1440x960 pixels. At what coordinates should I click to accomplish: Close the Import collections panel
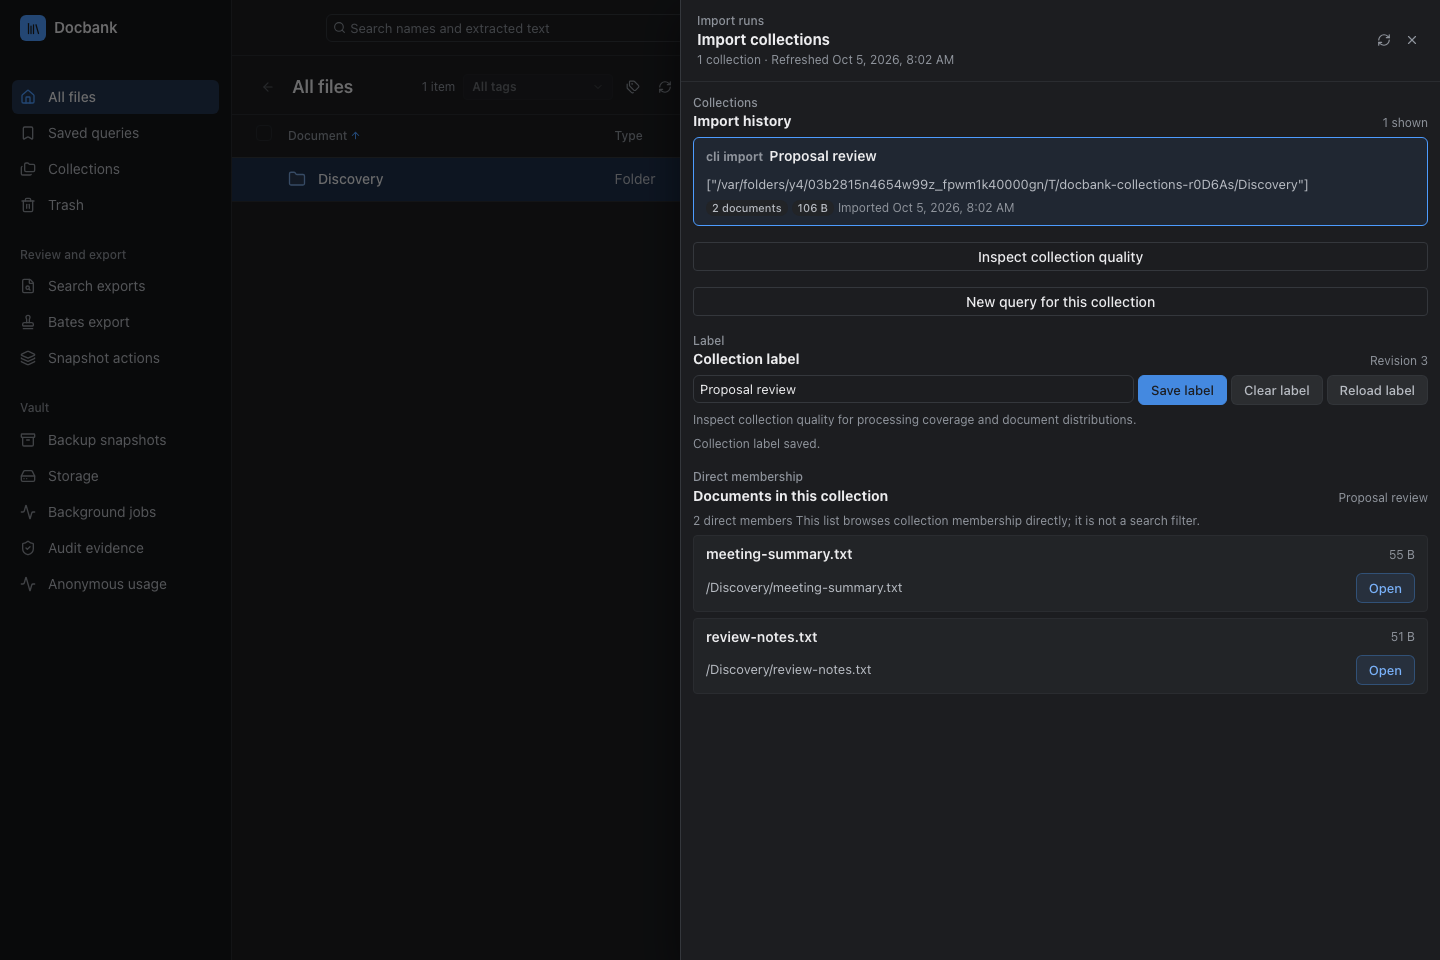pyautogui.click(x=1412, y=40)
